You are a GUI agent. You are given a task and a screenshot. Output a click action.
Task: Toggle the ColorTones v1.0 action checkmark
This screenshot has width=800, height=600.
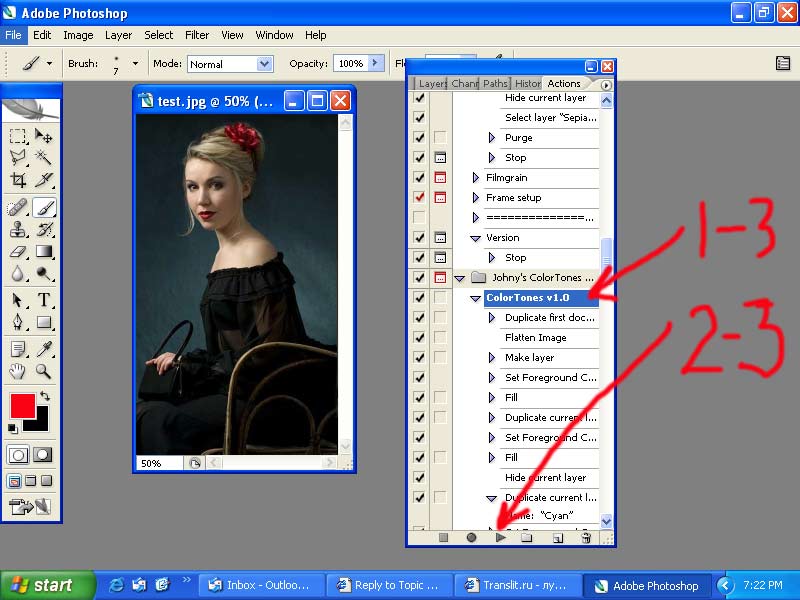[x=419, y=297]
